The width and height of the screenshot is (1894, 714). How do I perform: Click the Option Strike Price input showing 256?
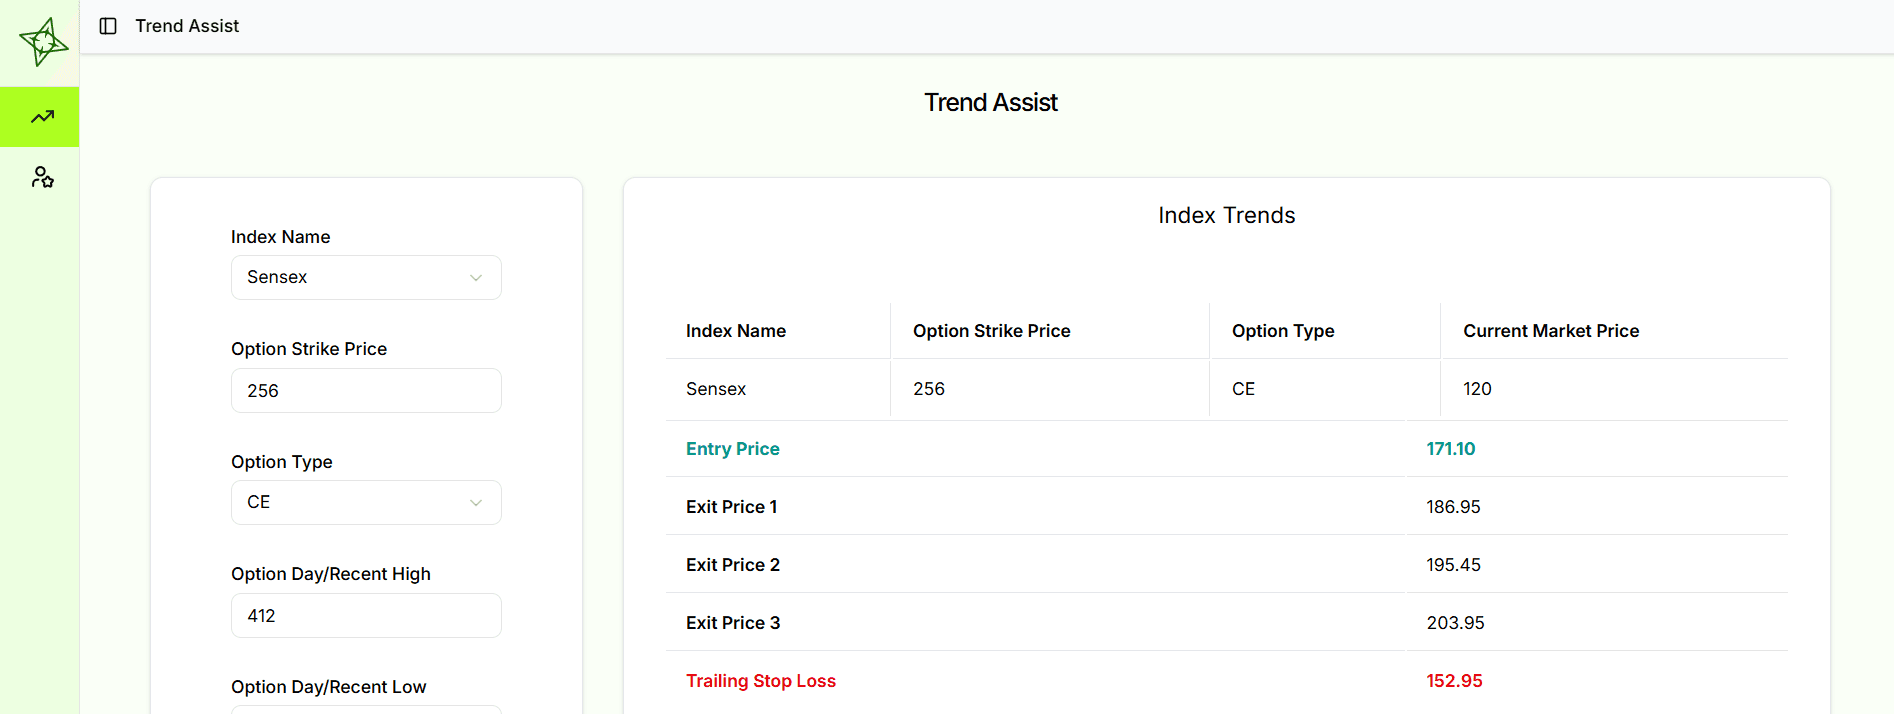[366, 390]
